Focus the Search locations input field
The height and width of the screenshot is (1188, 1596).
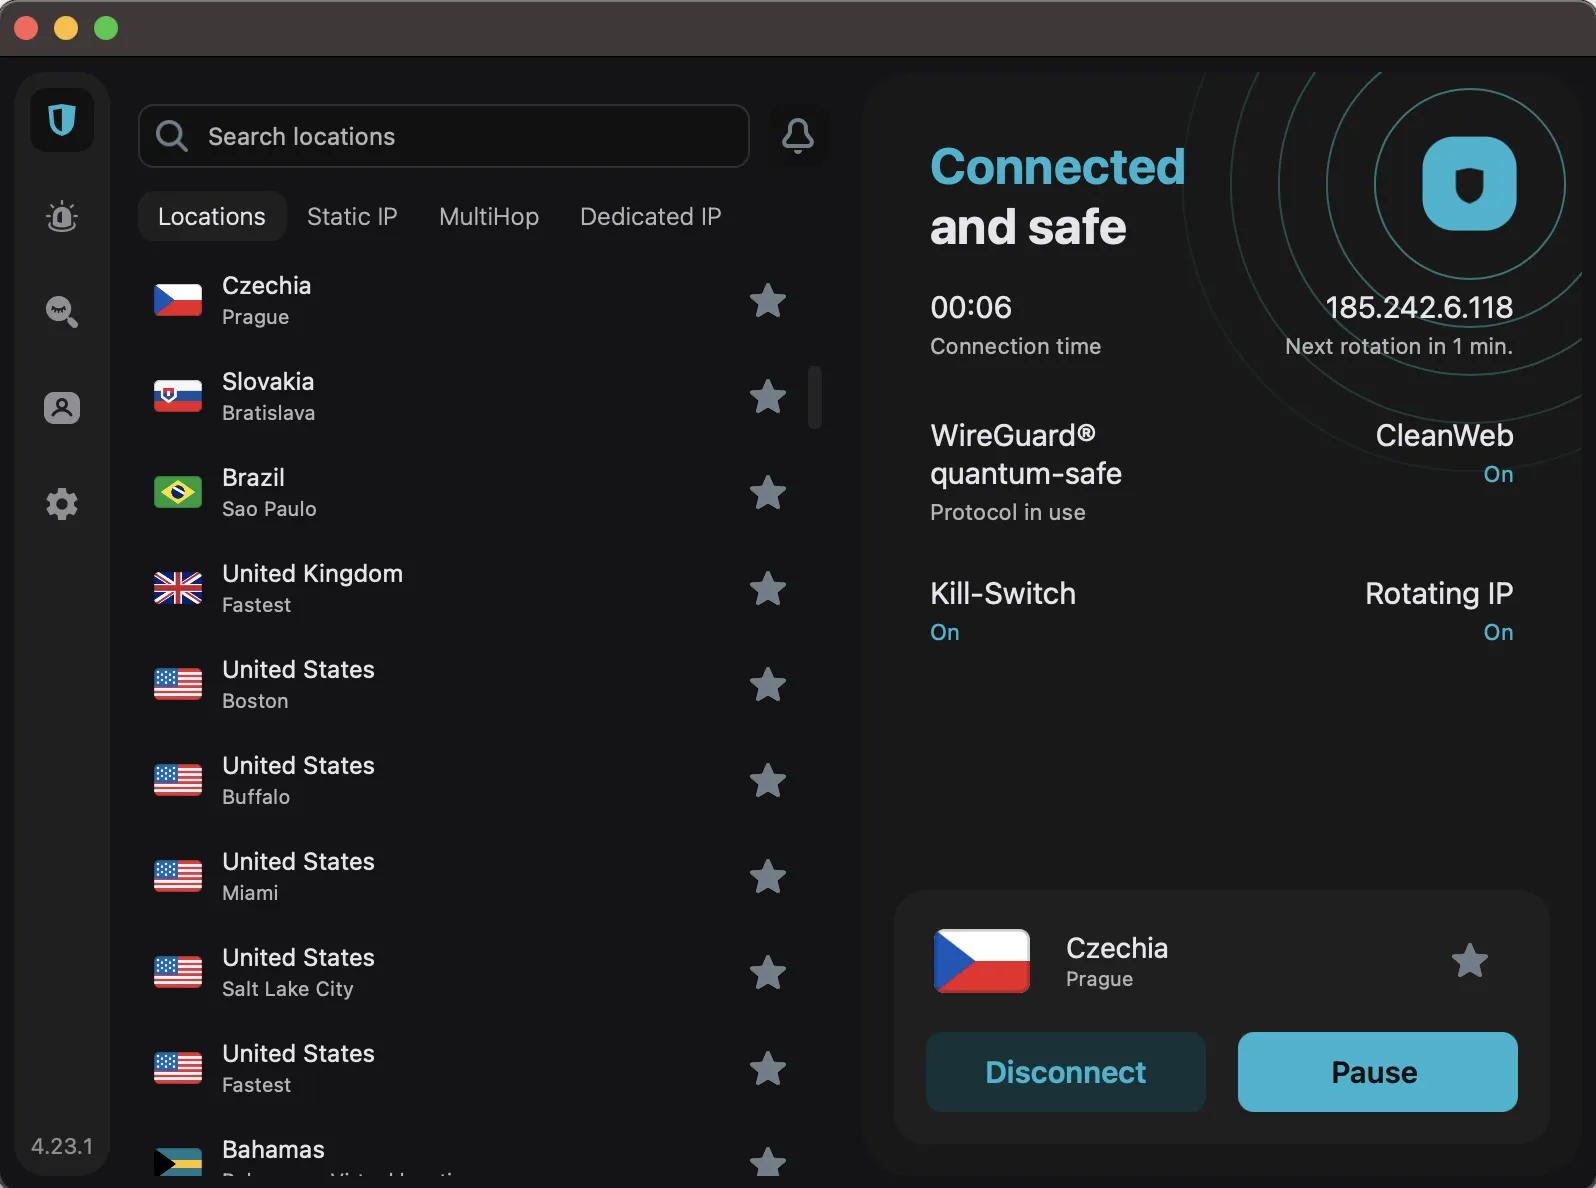[444, 136]
